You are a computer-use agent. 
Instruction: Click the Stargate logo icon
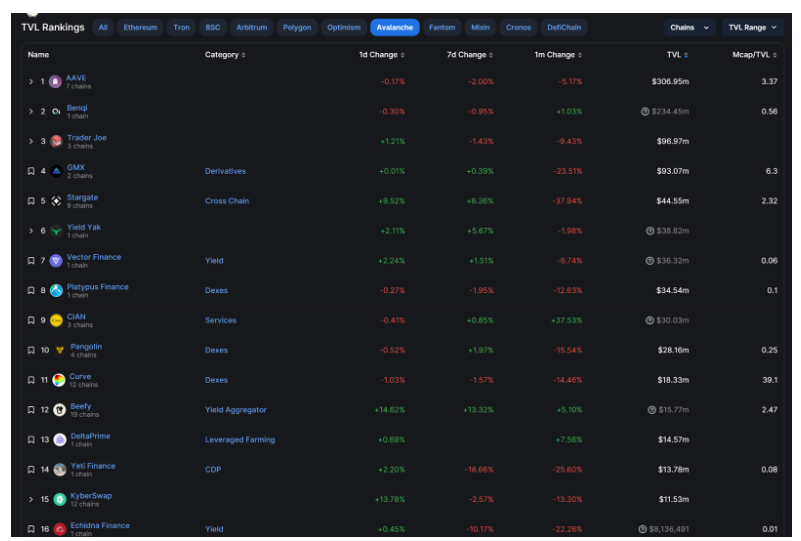[56, 201]
